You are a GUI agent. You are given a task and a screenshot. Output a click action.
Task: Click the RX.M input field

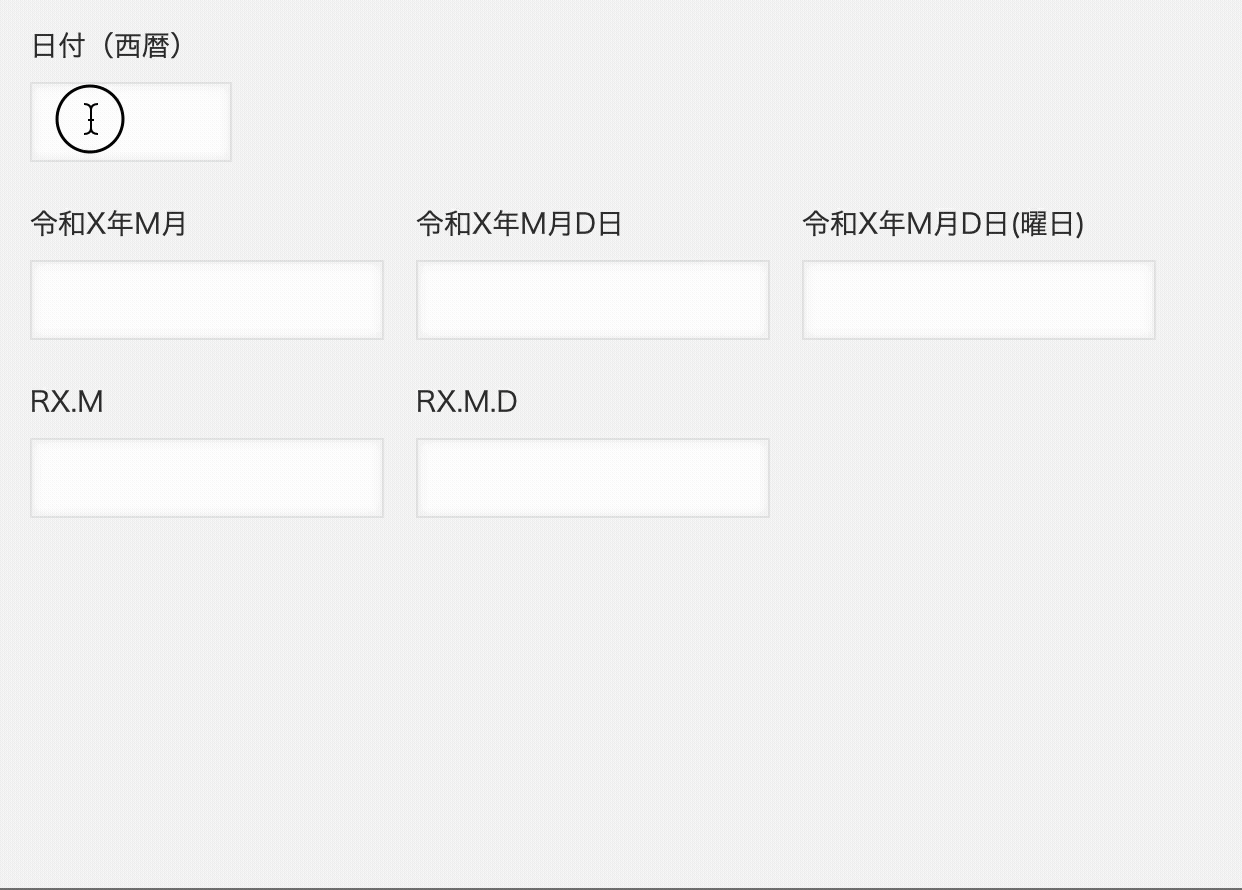click(x=207, y=478)
